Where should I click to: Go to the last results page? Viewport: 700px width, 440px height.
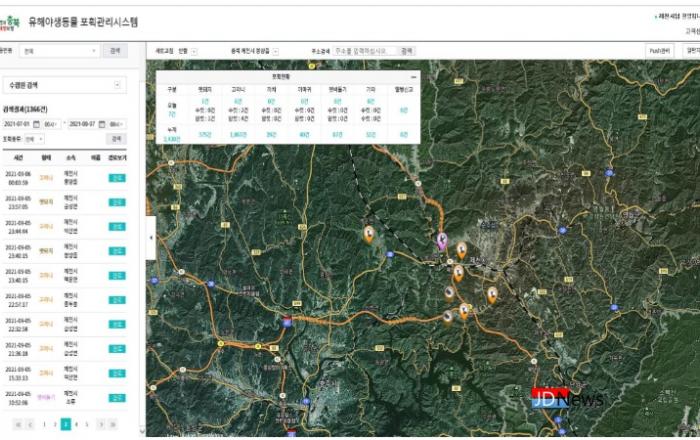127,424
